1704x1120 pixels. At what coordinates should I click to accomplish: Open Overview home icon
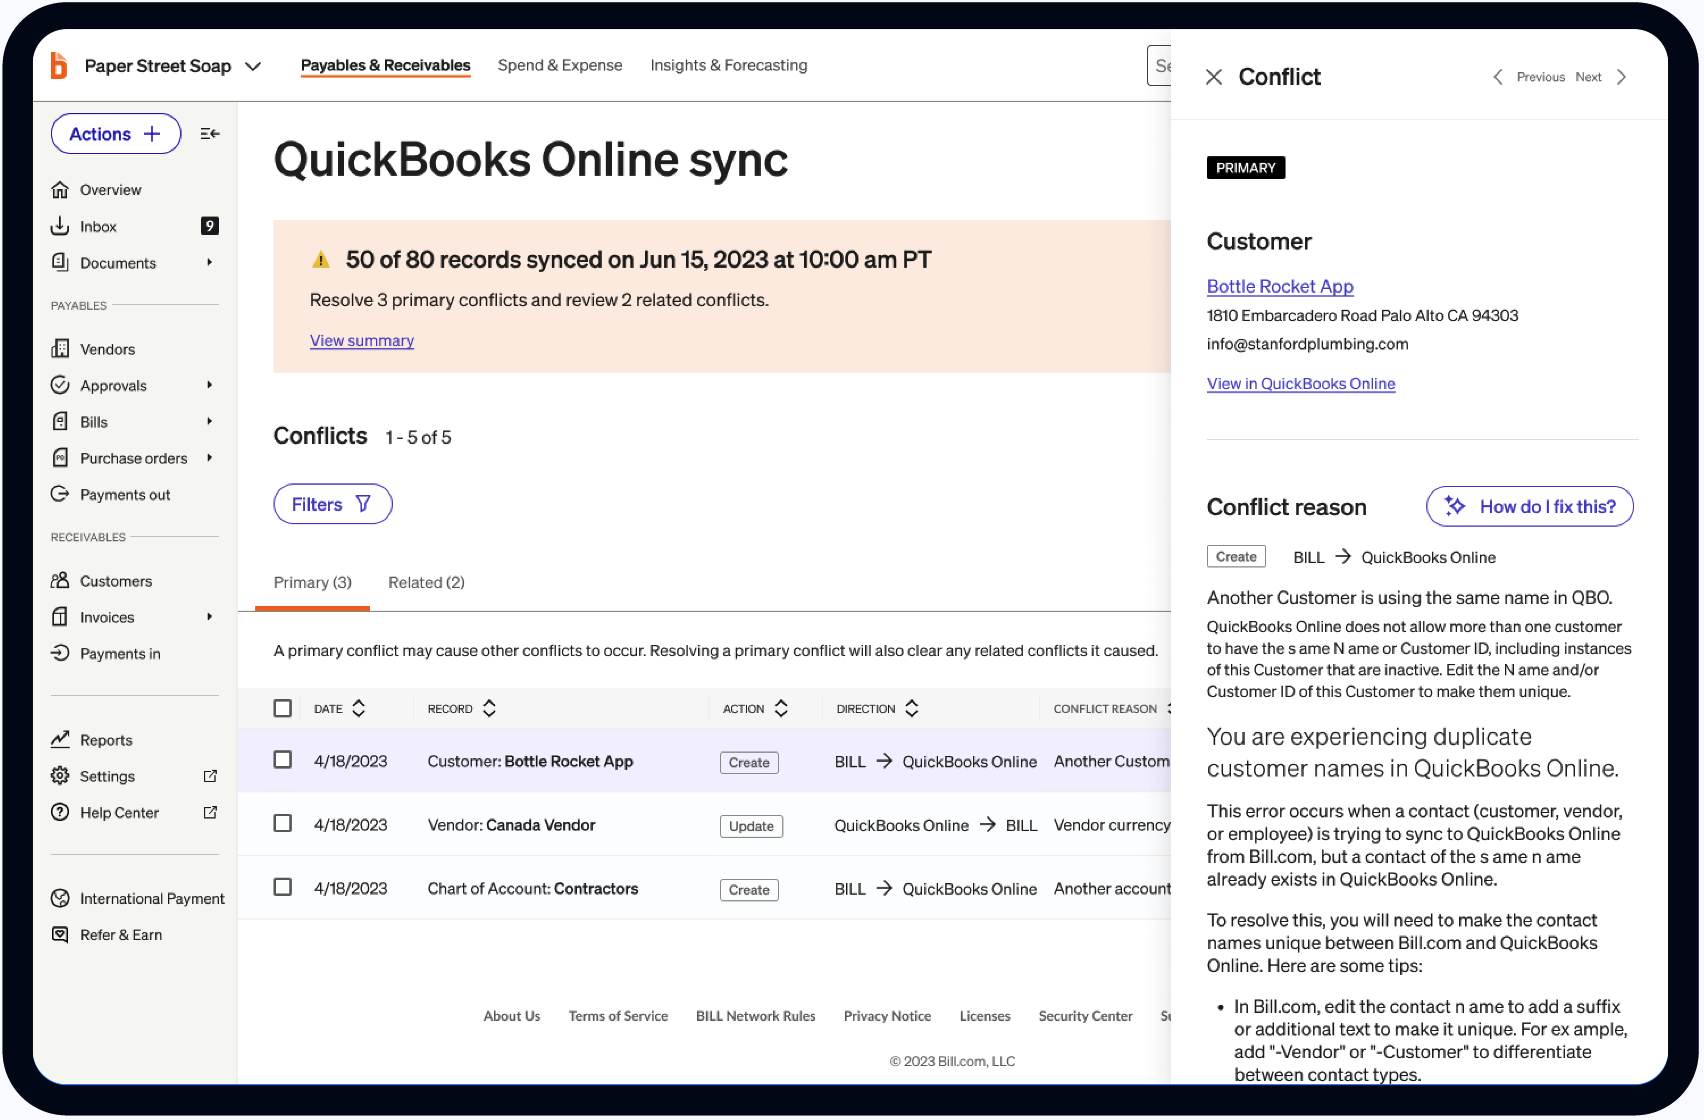pos(60,190)
